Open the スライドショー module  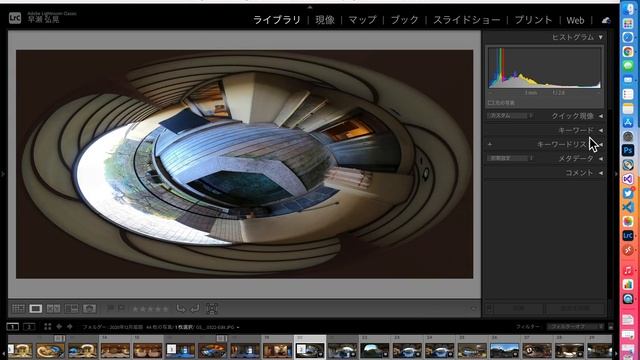pos(467,20)
